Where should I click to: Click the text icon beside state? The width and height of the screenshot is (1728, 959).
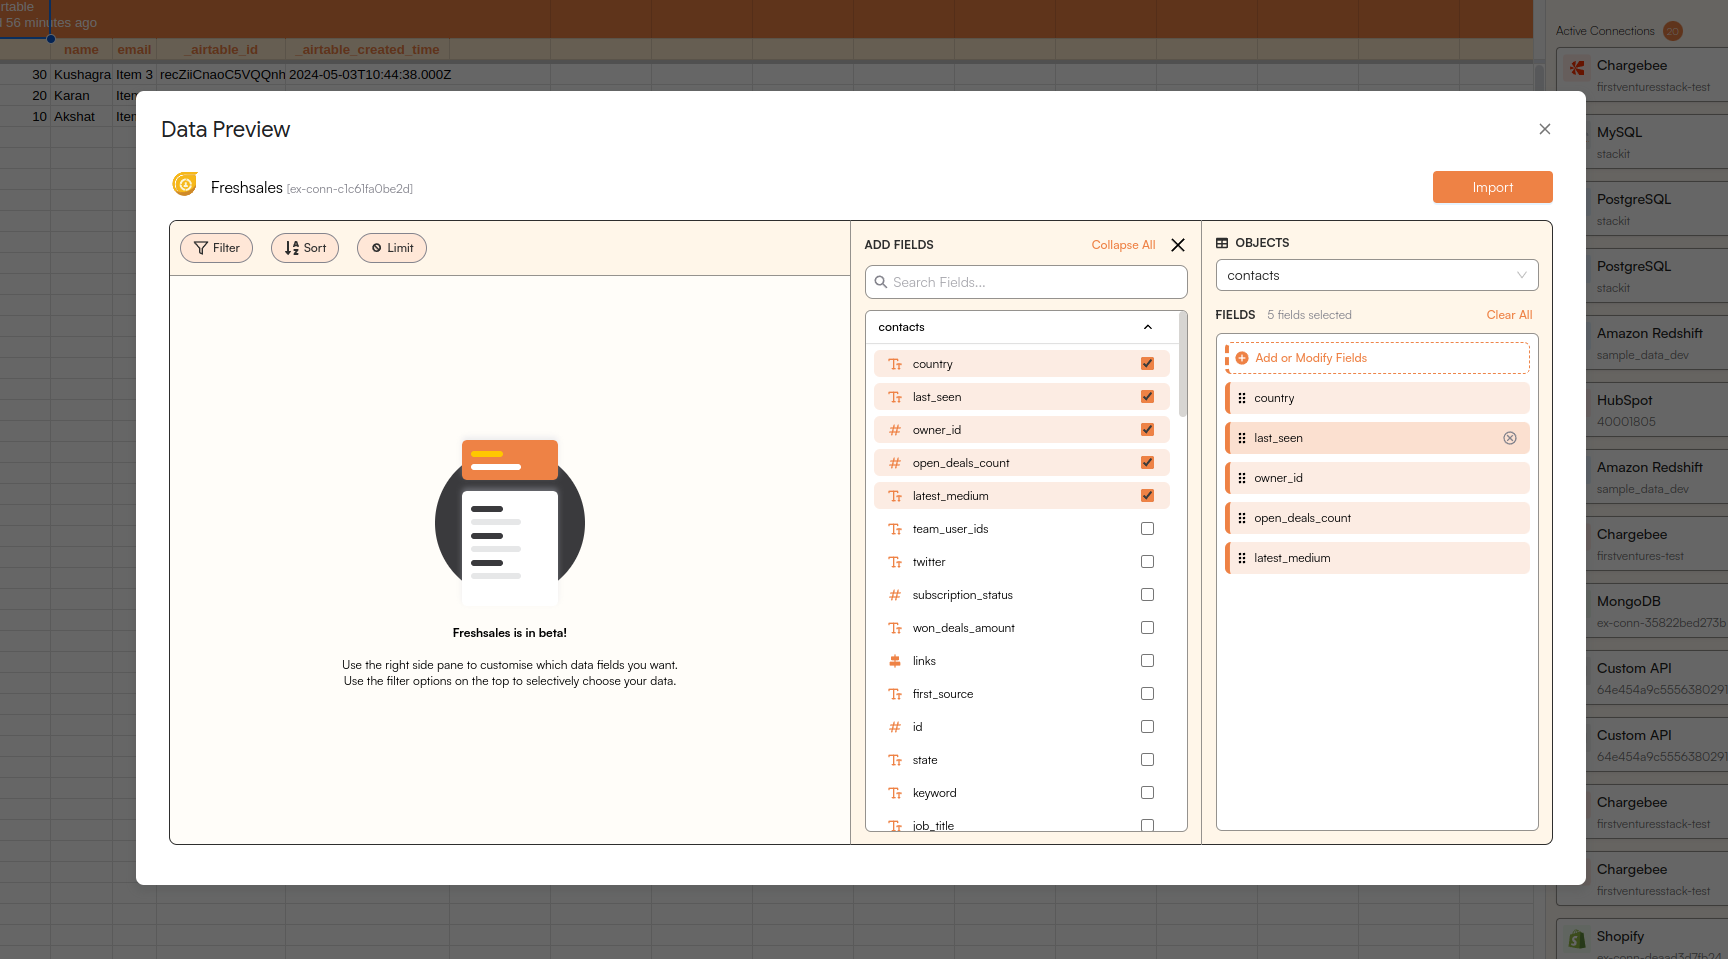click(x=895, y=760)
